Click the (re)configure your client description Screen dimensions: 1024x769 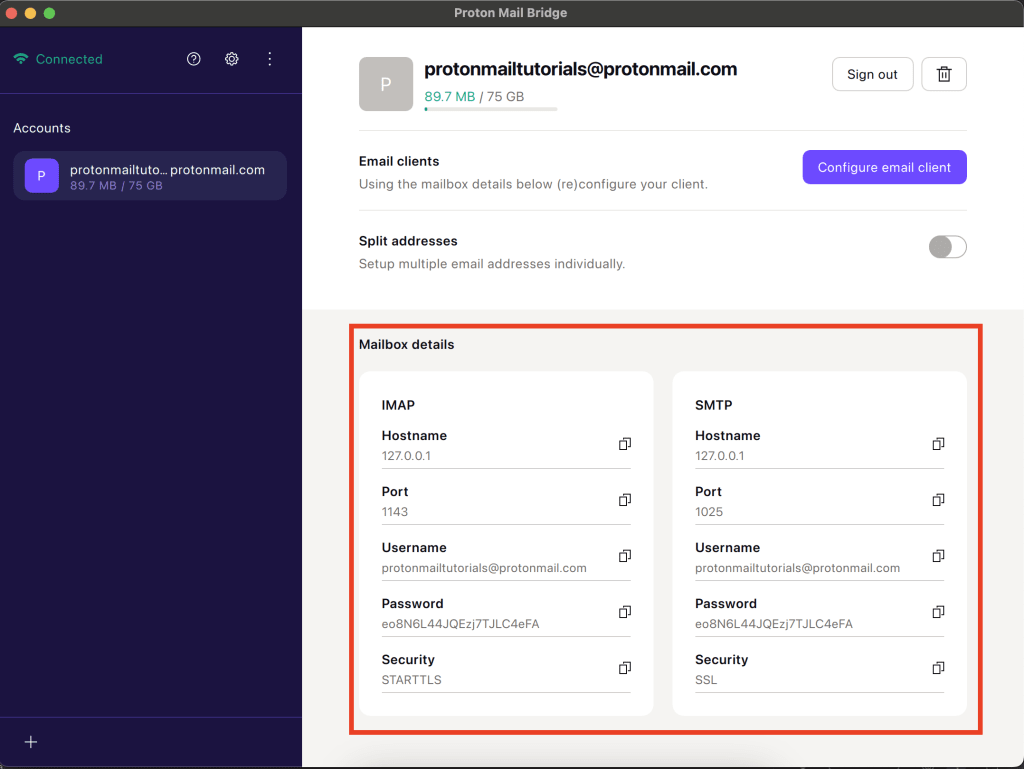(x=533, y=184)
